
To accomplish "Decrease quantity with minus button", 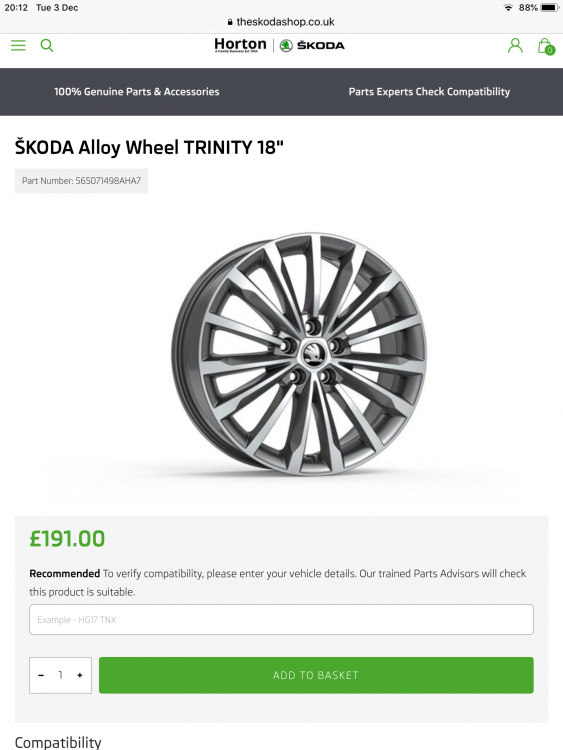I will click(x=41, y=675).
